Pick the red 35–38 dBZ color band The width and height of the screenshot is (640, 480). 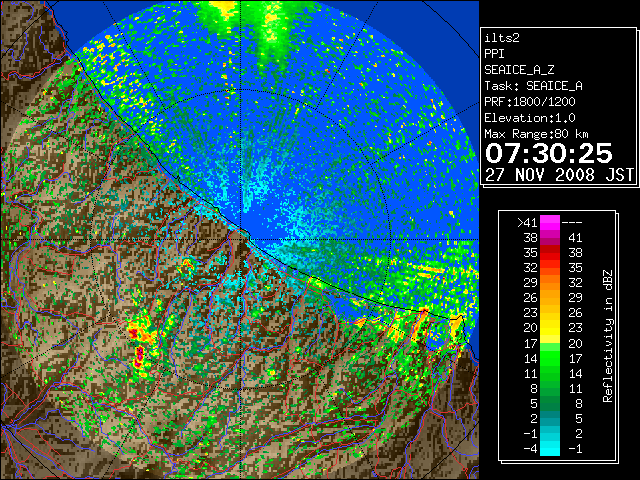tap(550, 252)
